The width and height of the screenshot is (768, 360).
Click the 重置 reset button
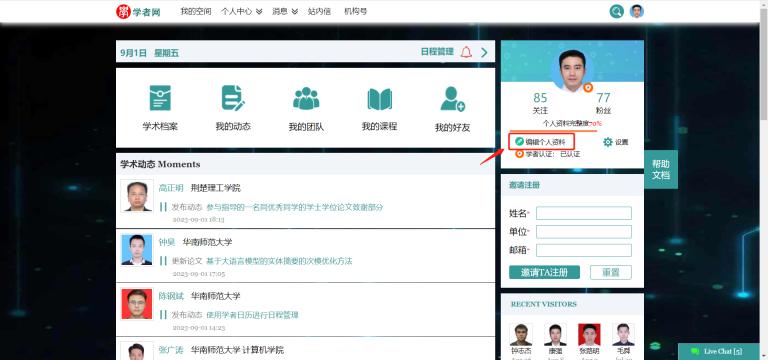point(611,272)
